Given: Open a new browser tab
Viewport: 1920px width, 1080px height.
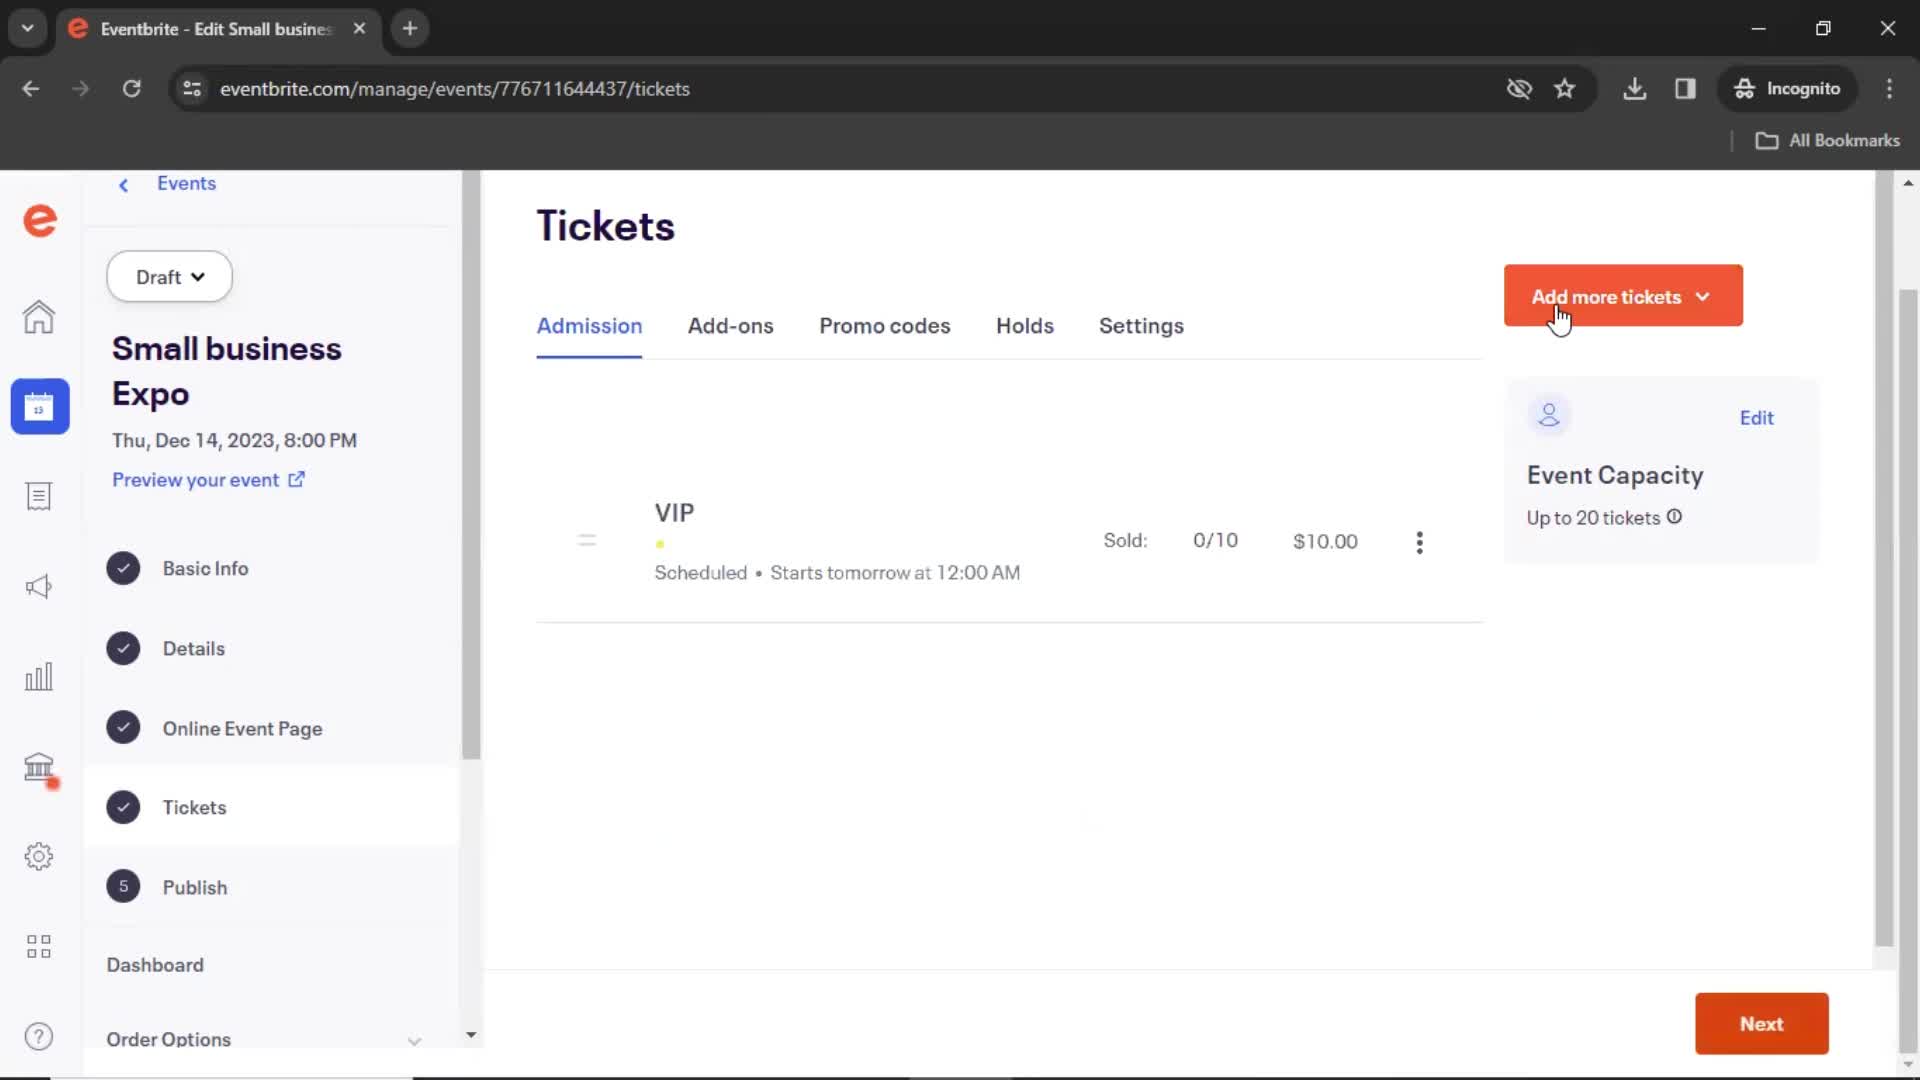Looking at the screenshot, I should pyautogui.click(x=410, y=29).
